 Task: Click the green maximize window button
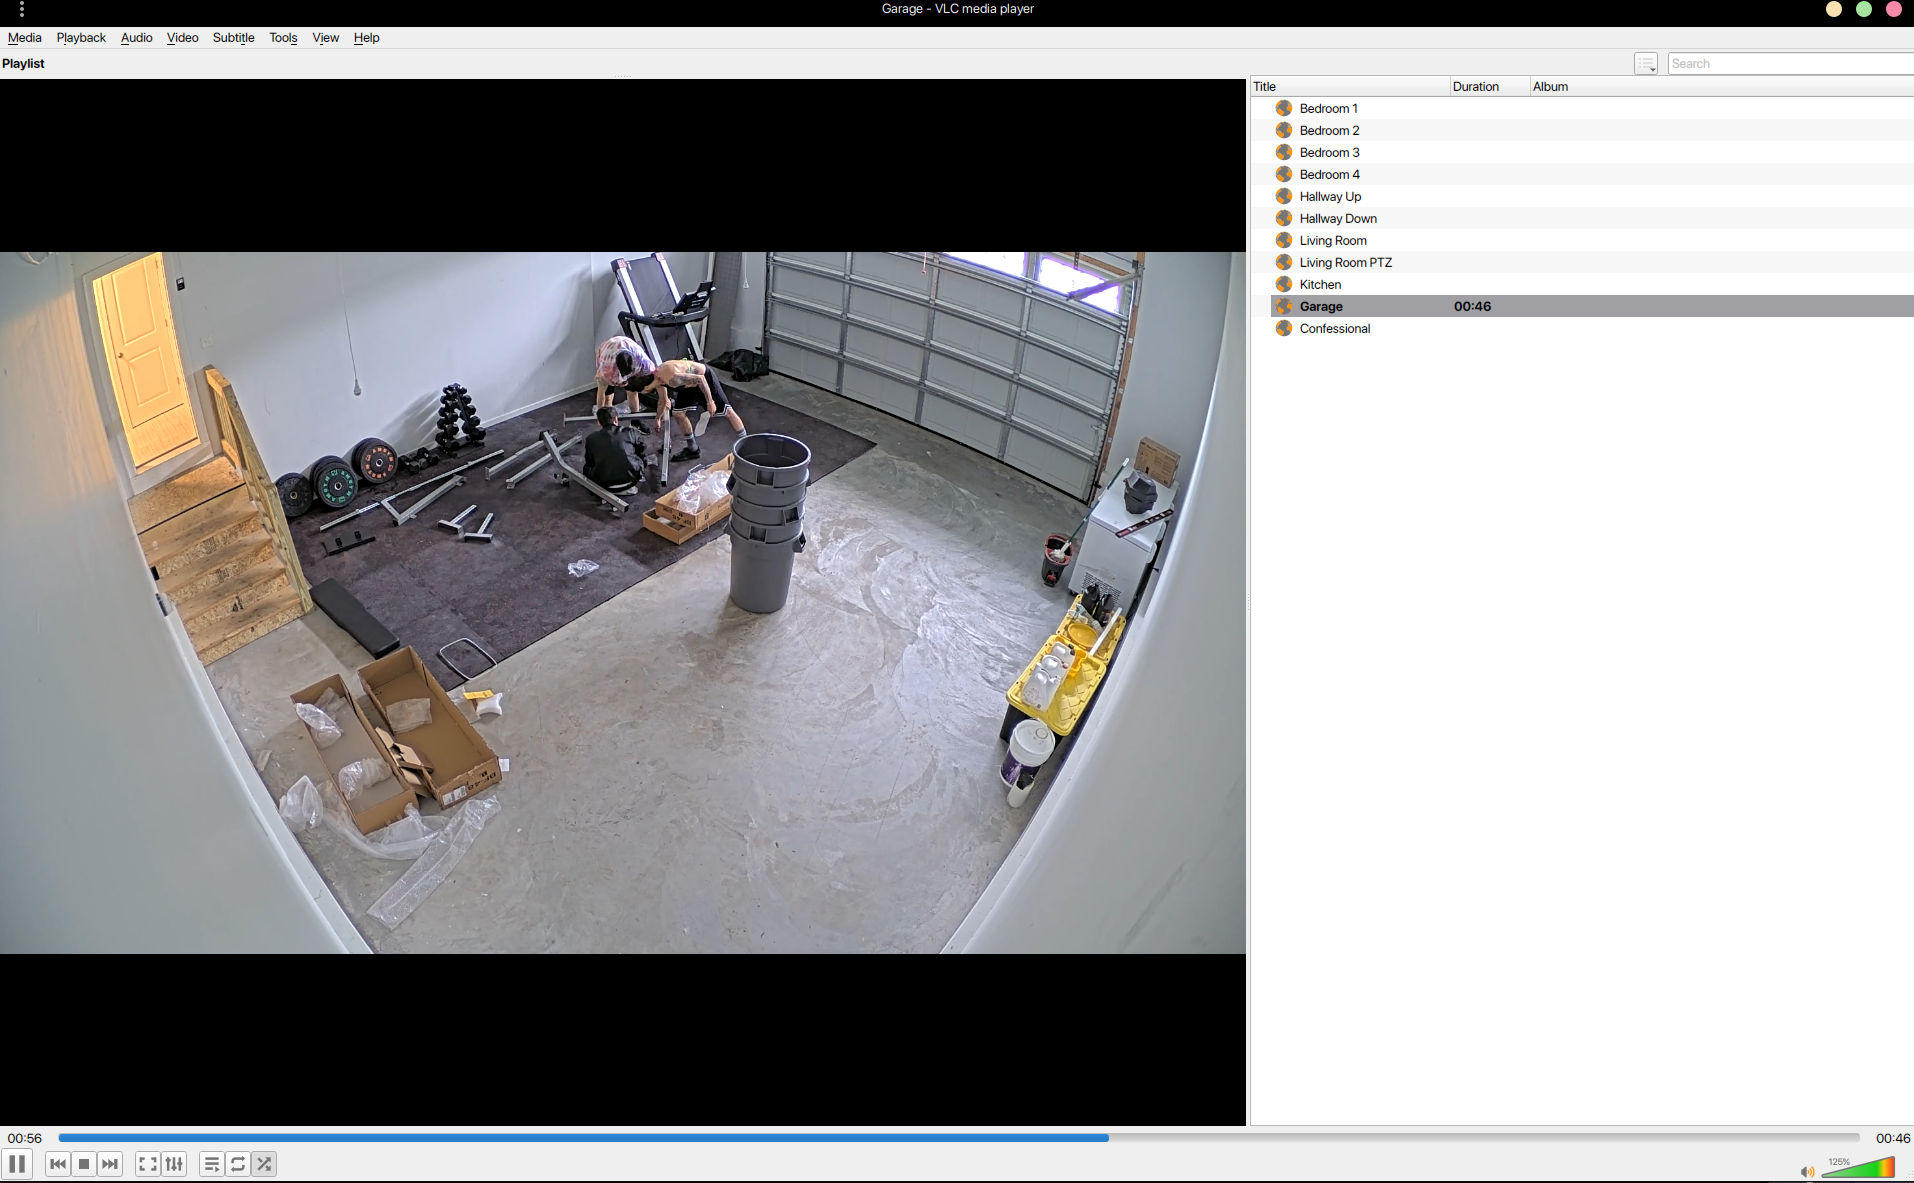click(x=1864, y=9)
